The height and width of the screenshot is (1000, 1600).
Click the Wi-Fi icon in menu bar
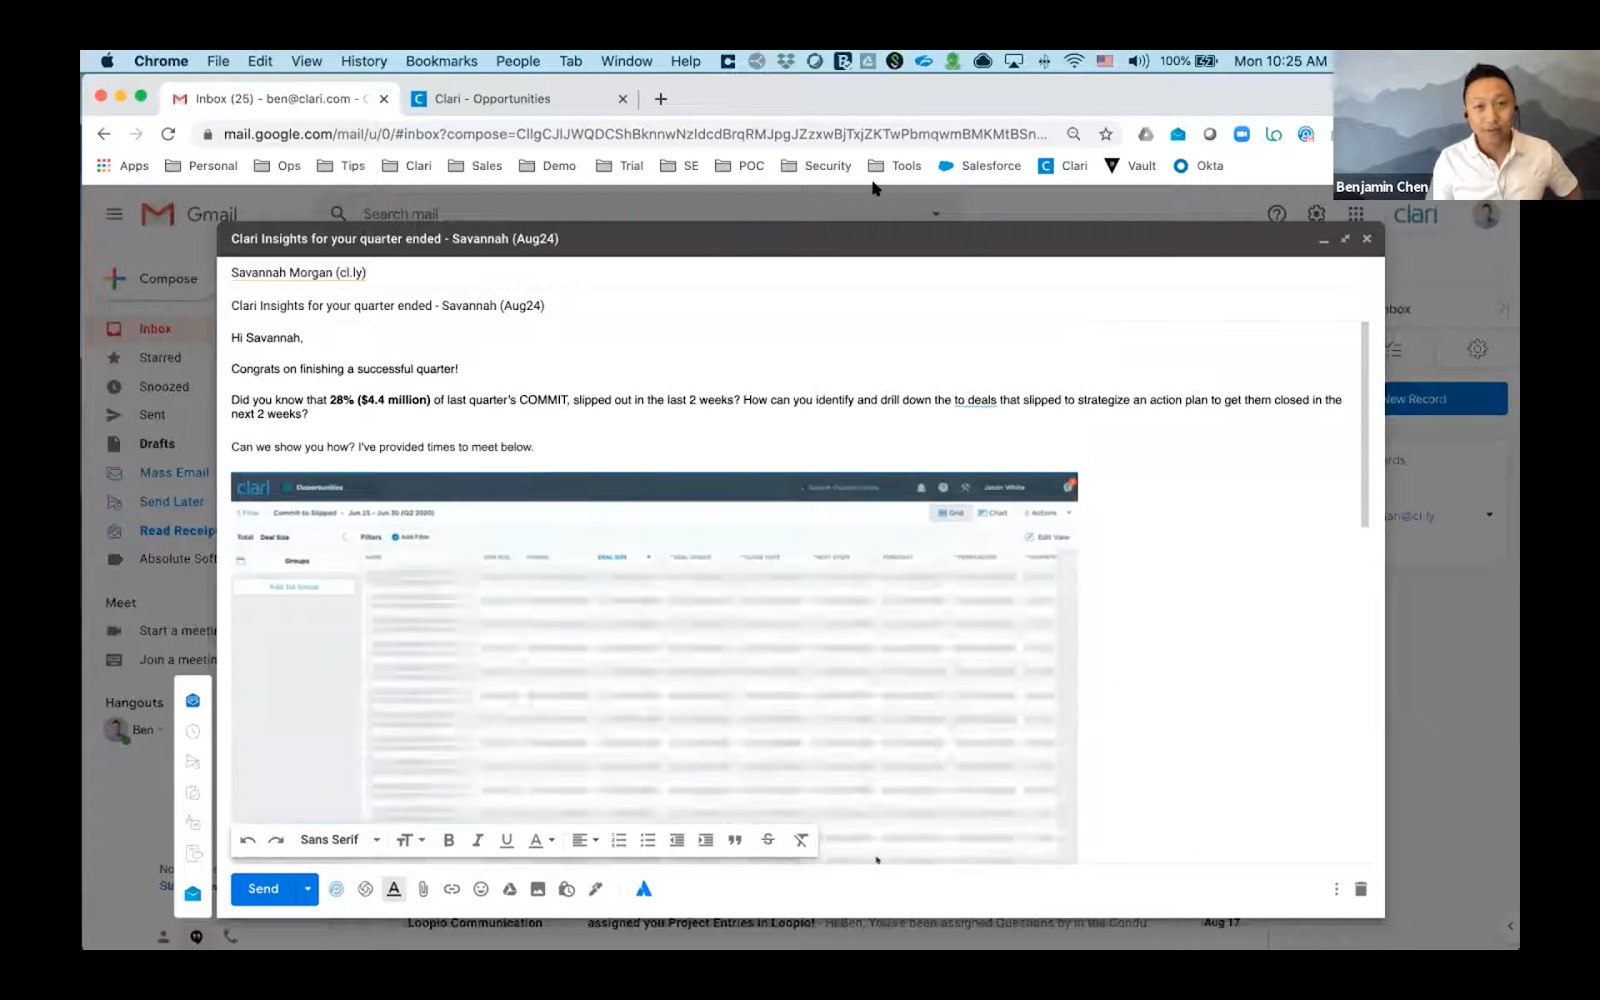1074,61
